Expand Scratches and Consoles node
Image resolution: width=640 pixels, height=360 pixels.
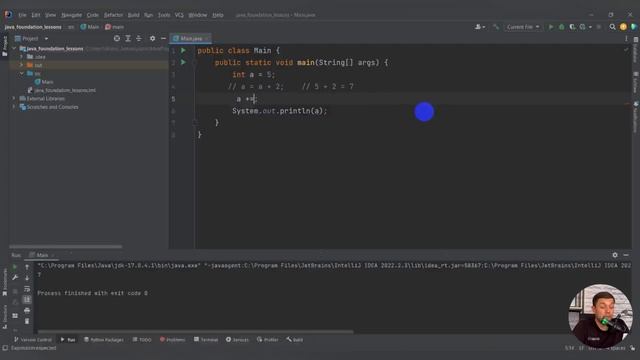[x=14, y=107]
